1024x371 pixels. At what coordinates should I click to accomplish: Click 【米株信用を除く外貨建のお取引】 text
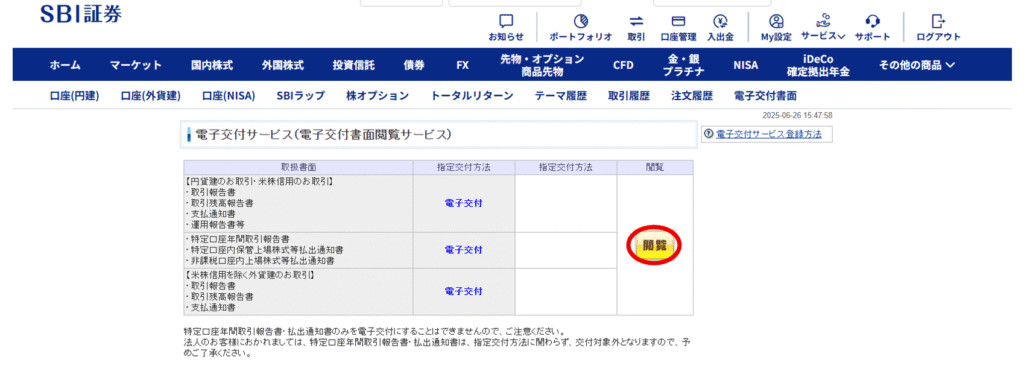[x=251, y=275]
